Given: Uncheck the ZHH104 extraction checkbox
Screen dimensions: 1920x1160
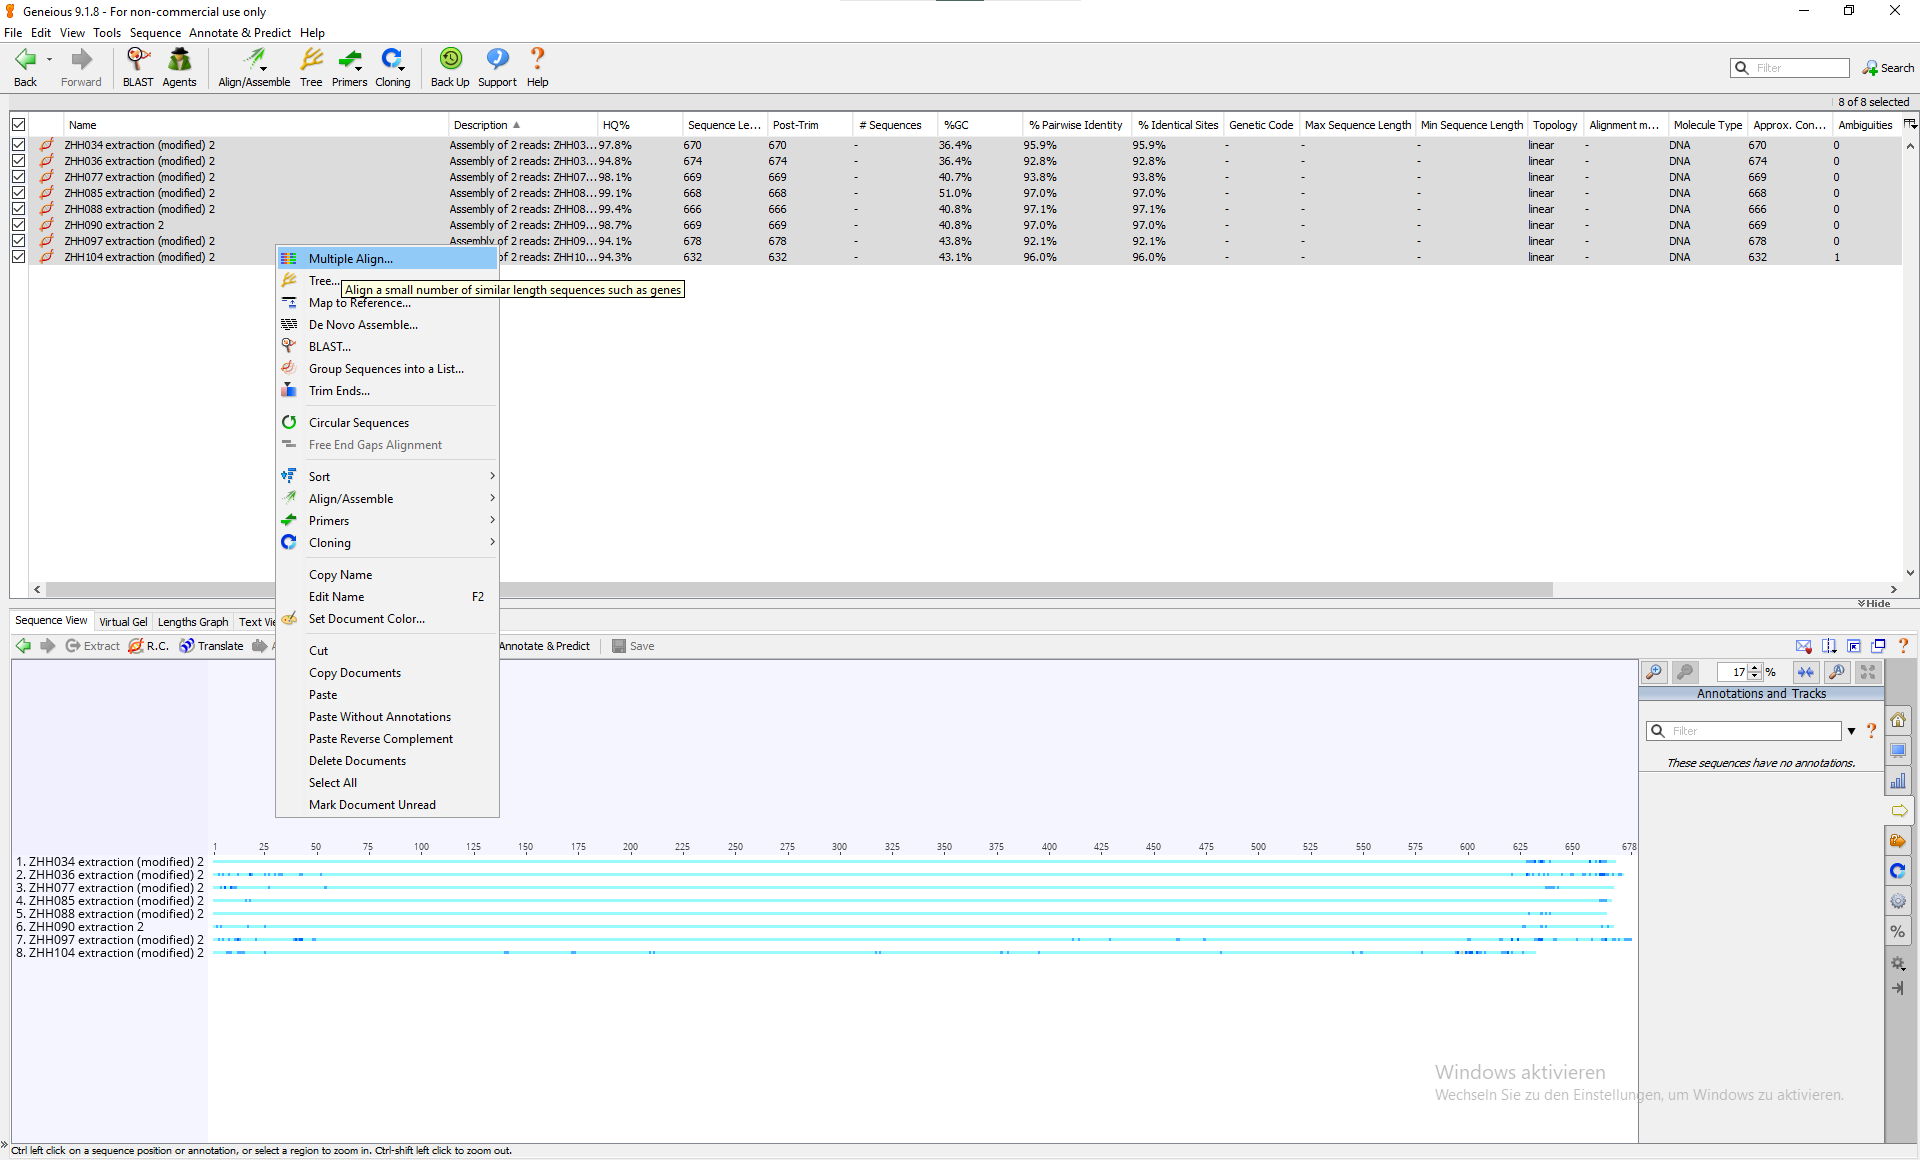Looking at the screenshot, I should (x=18, y=257).
